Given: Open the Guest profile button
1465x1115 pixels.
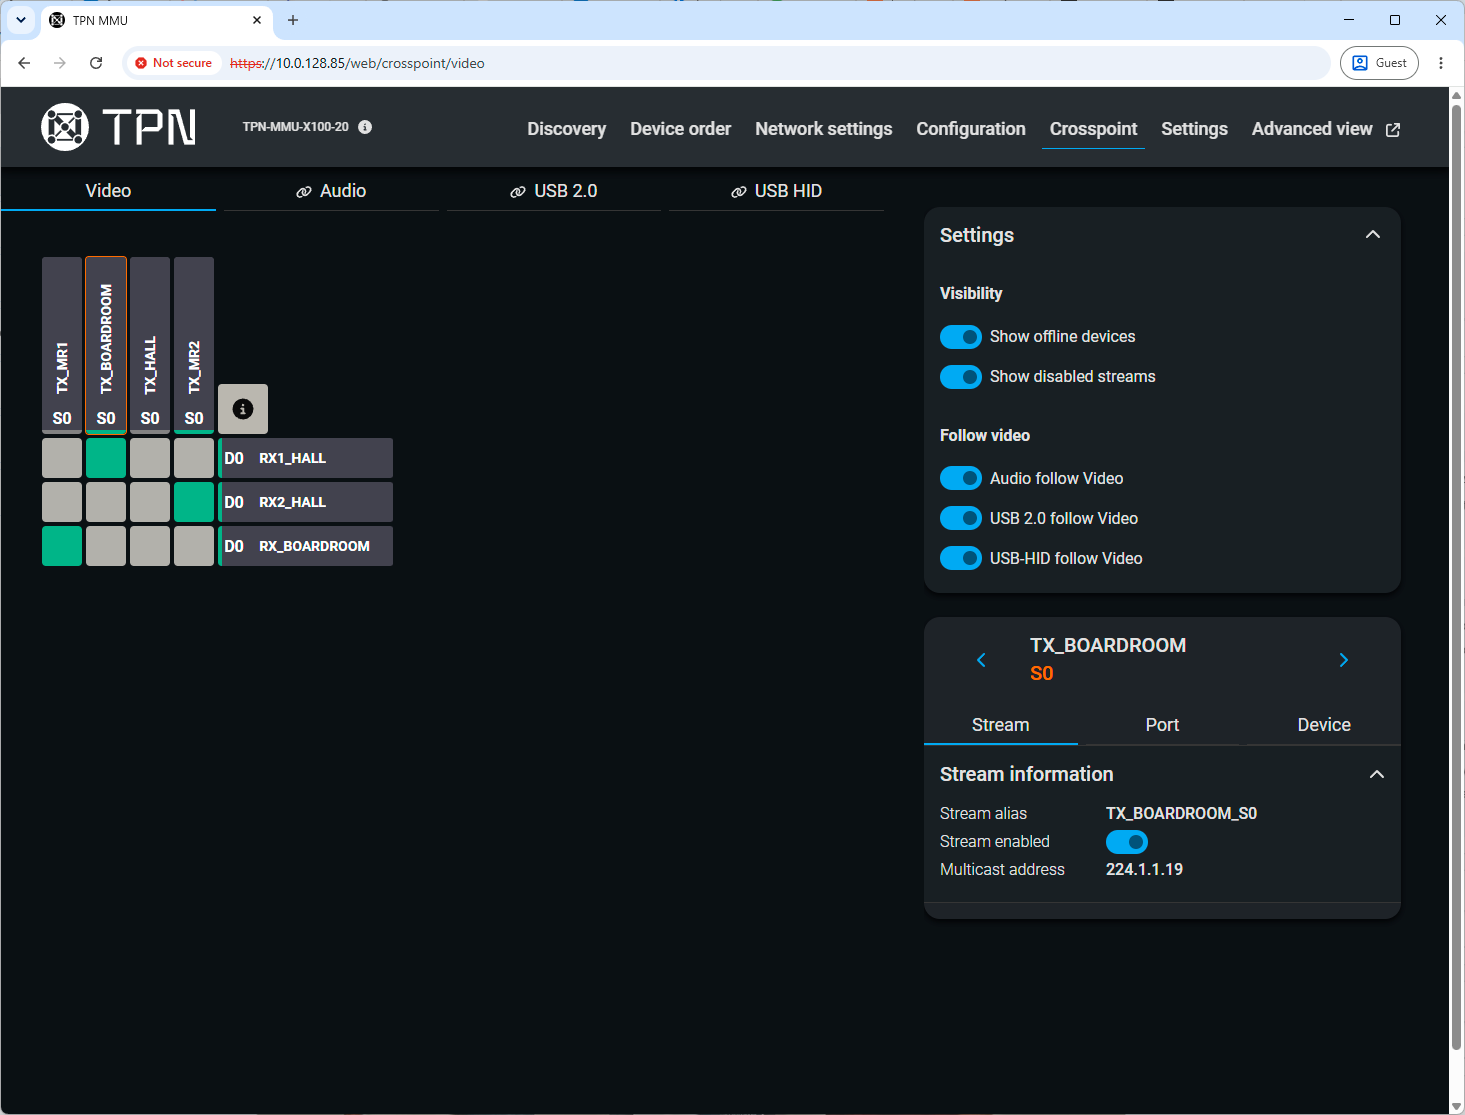Looking at the screenshot, I should 1379,63.
